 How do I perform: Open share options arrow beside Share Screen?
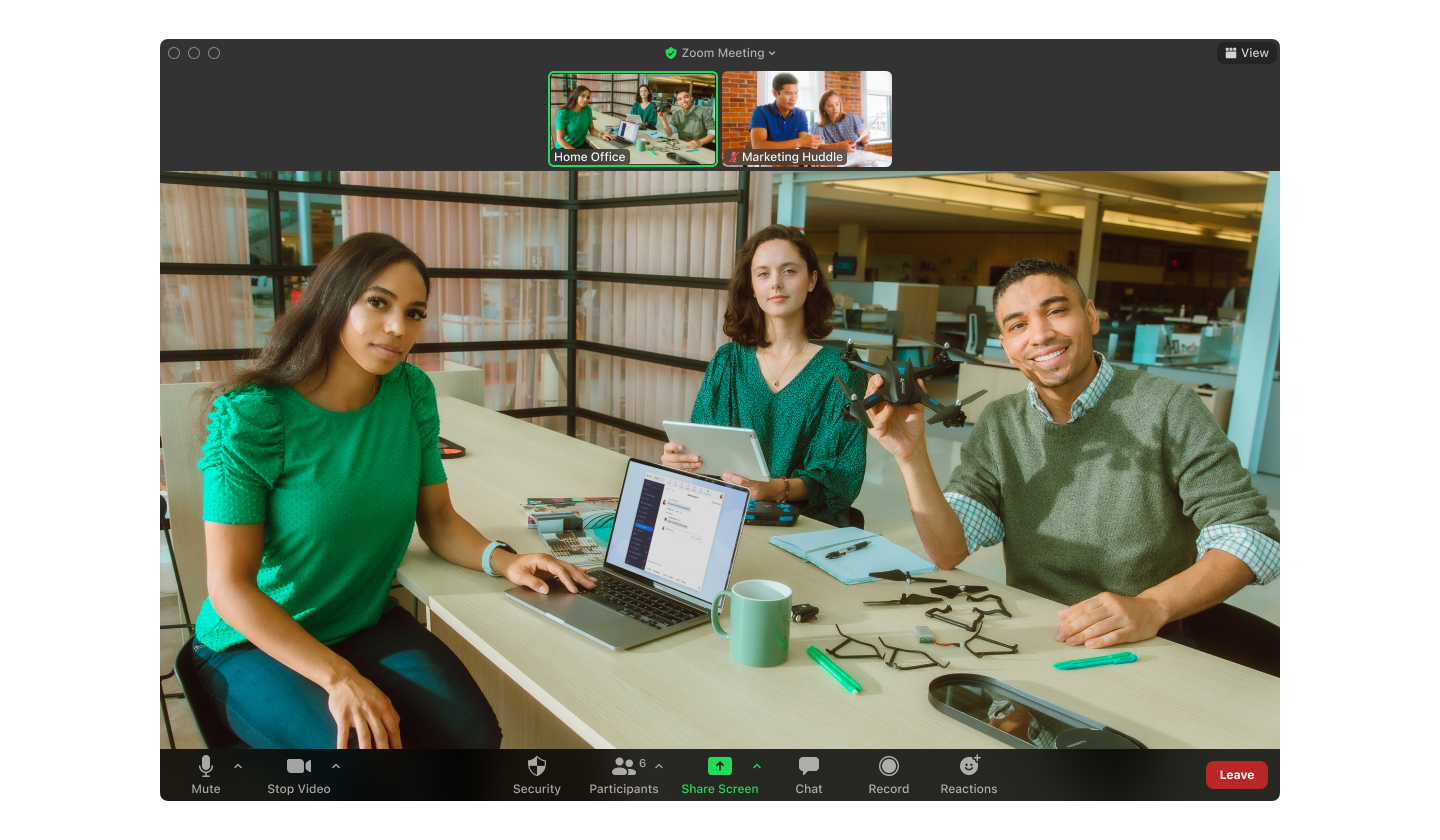tap(757, 766)
